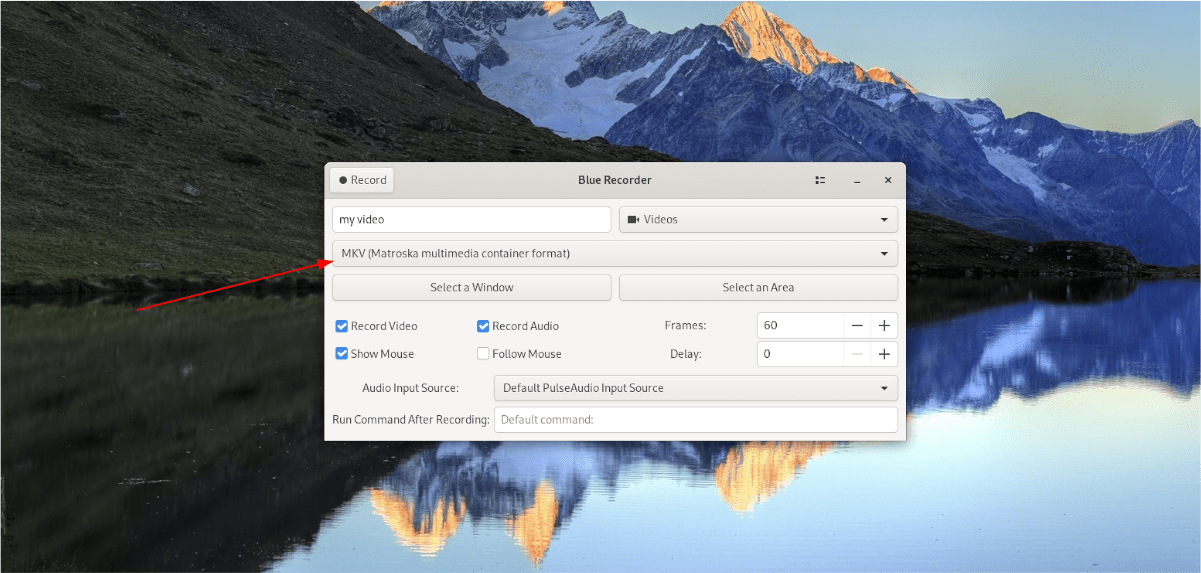Enable the Follow Mouse checkbox
1201x573 pixels.
(x=483, y=354)
